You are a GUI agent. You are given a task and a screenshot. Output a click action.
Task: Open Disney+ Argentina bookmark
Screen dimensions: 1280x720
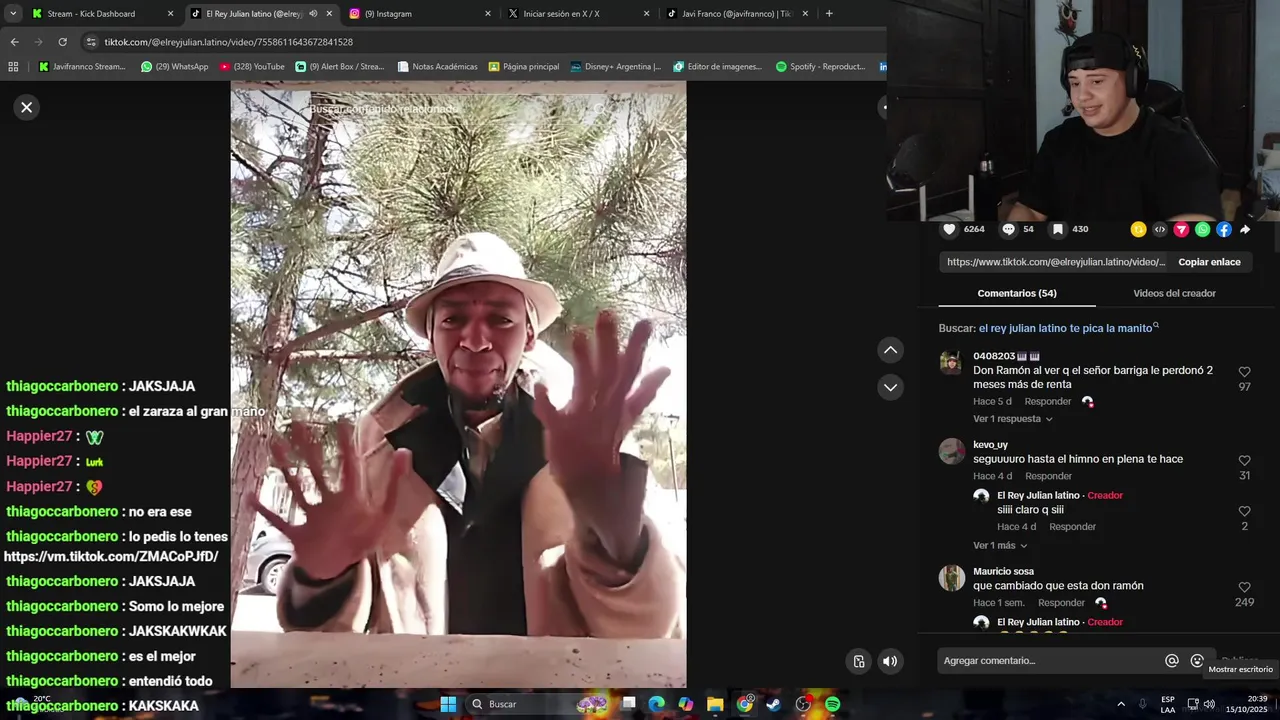[x=615, y=67]
